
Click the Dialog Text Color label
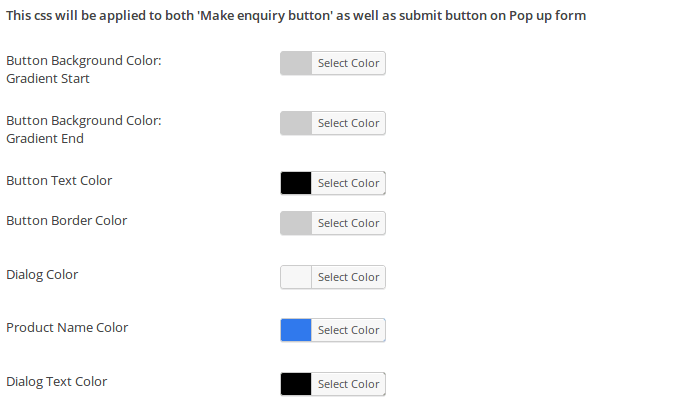56,381
